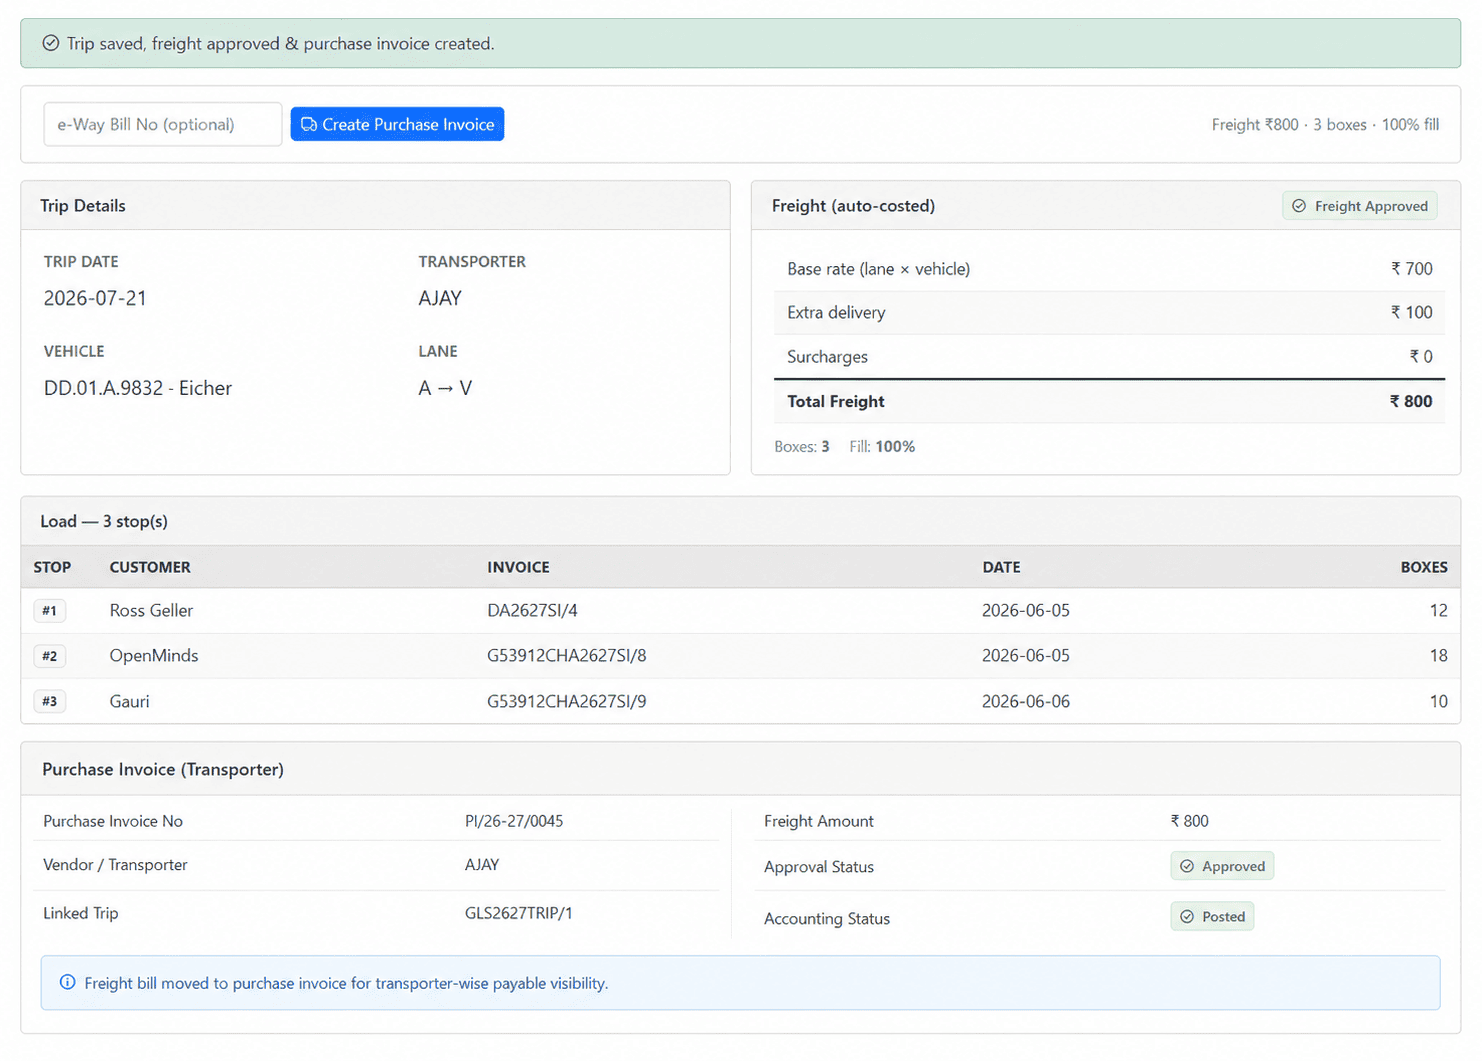
Task: Focus the e-Way Bill No input field
Action: click(x=163, y=124)
